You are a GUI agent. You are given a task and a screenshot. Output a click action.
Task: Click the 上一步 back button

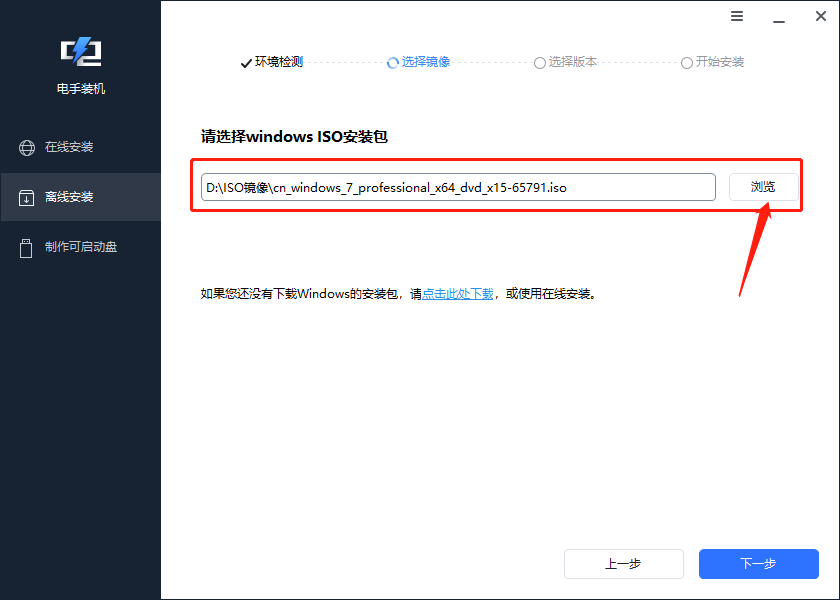coord(623,564)
